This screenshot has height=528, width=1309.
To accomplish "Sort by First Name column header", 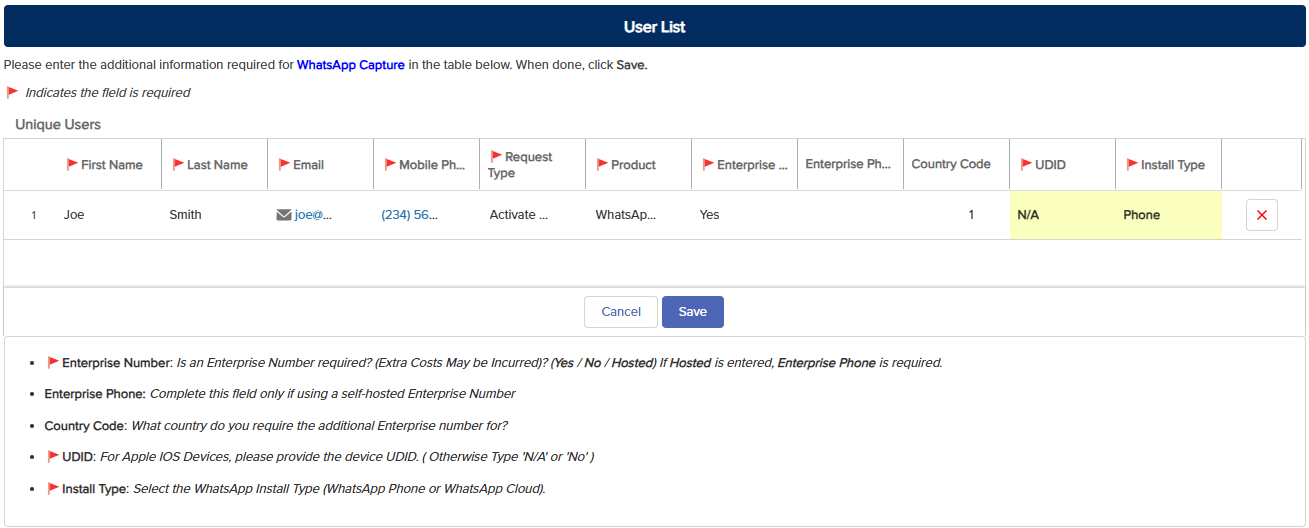I will click(111, 165).
